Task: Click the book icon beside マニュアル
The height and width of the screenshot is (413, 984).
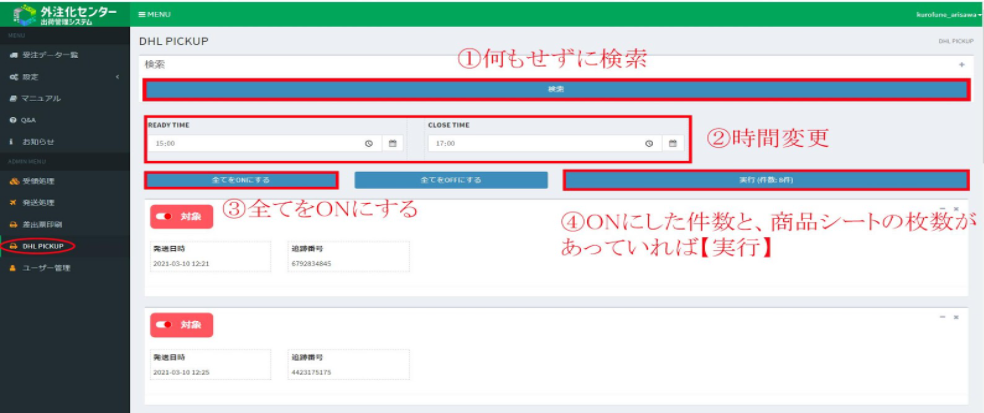Action: pos(13,99)
